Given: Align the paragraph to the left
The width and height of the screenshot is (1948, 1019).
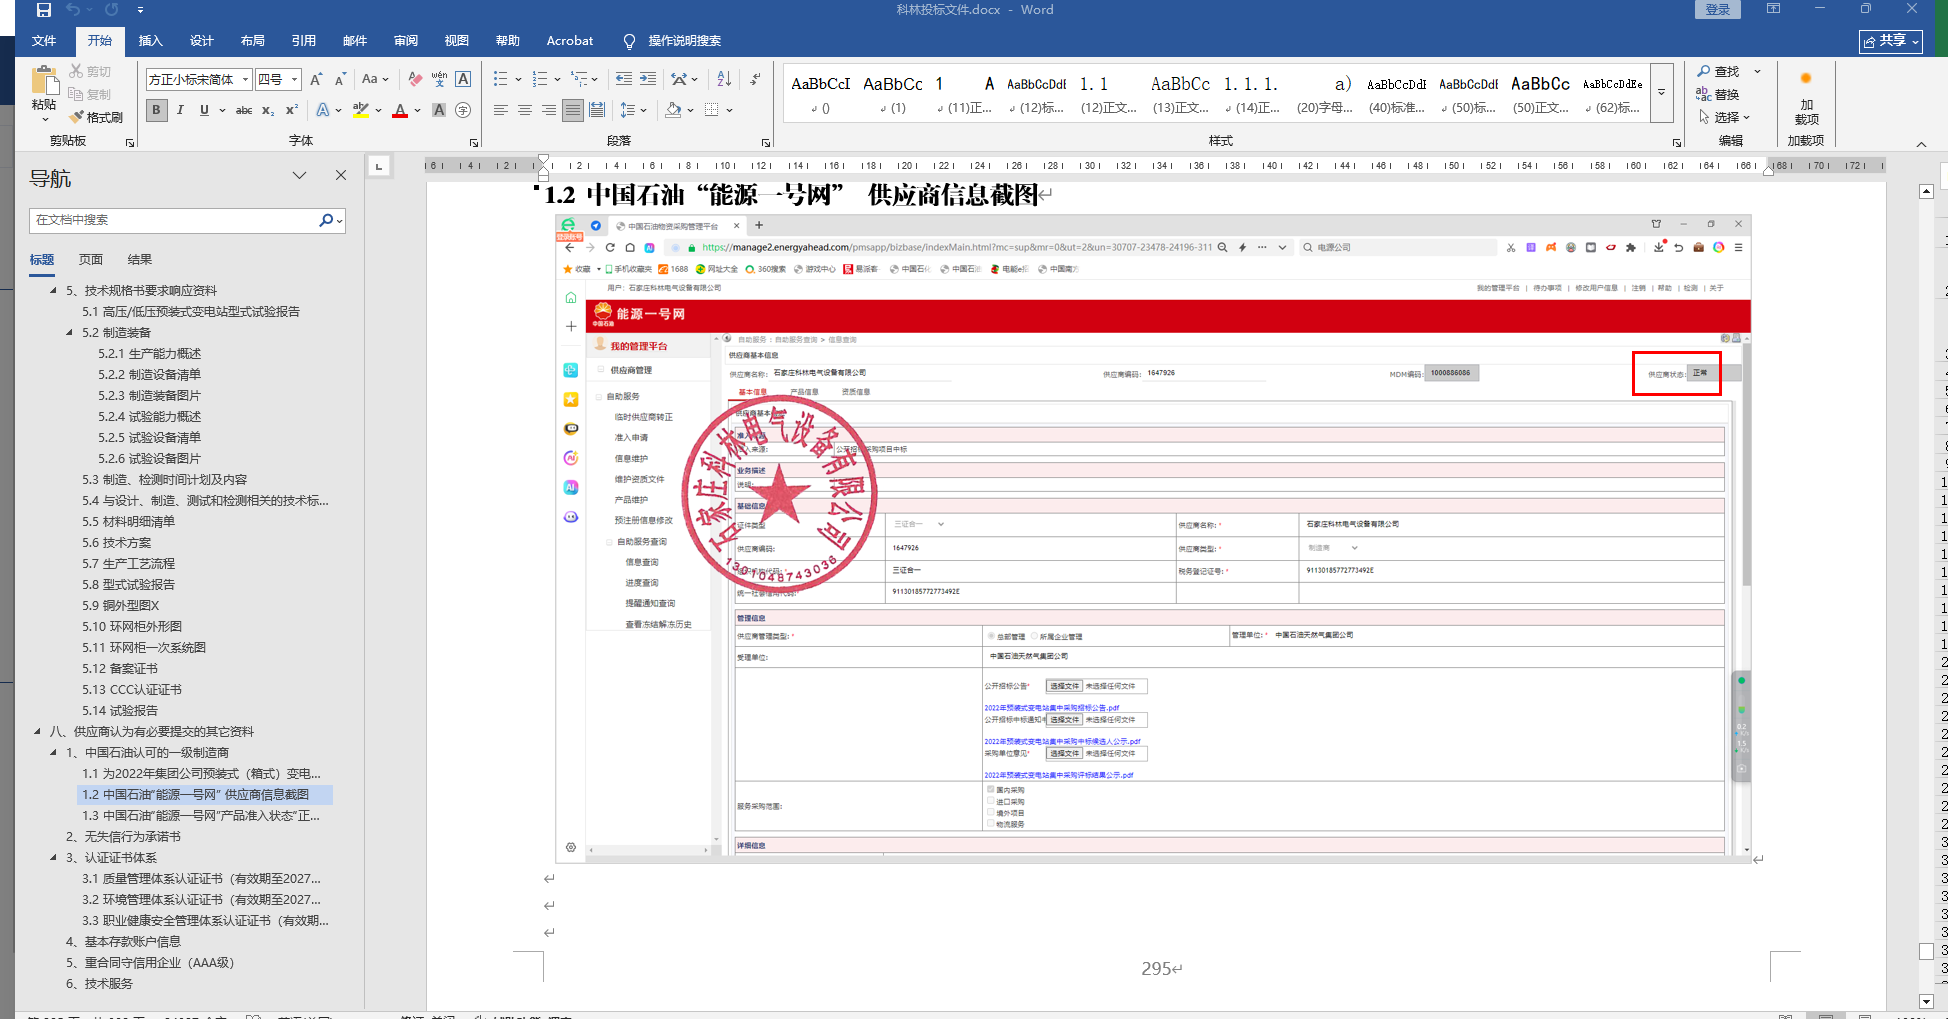Looking at the screenshot, I should click(x=501, y=110).
